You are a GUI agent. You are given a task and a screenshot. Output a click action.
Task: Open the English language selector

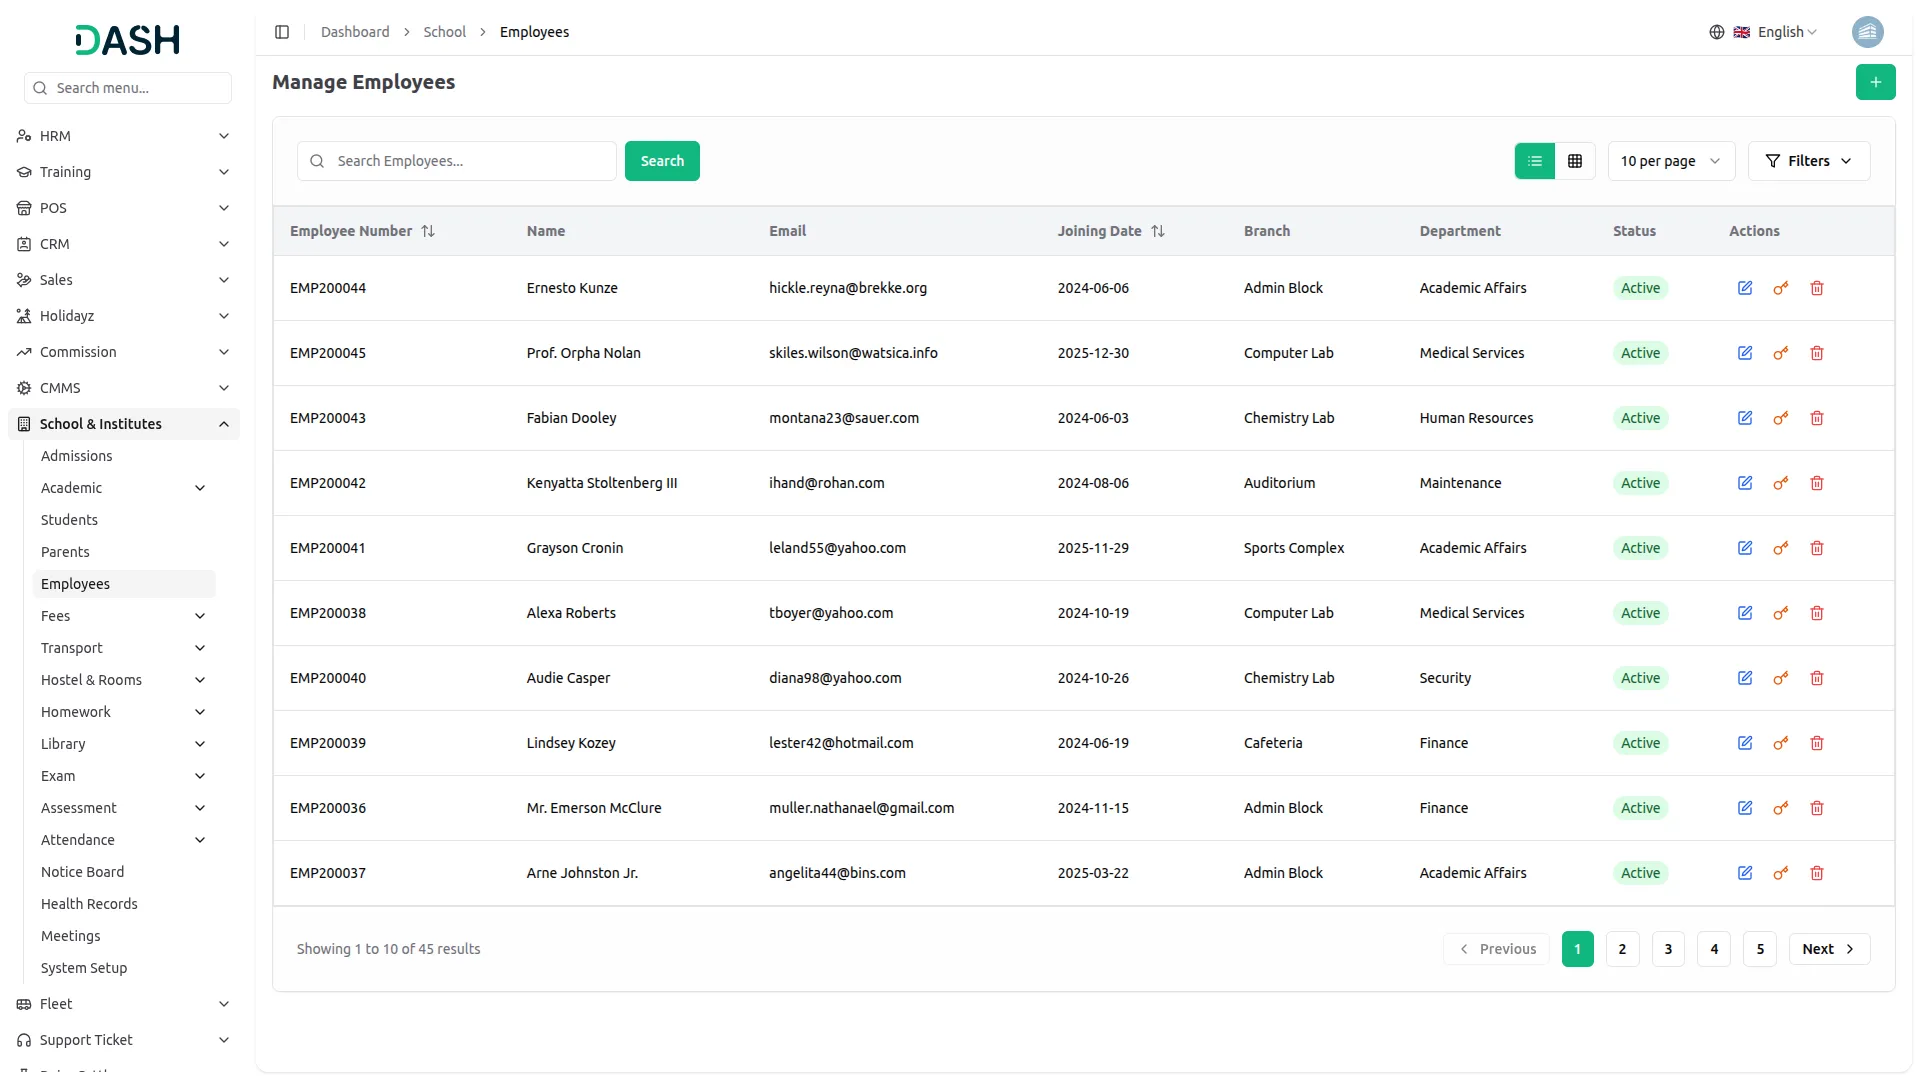click(1775, 32)
